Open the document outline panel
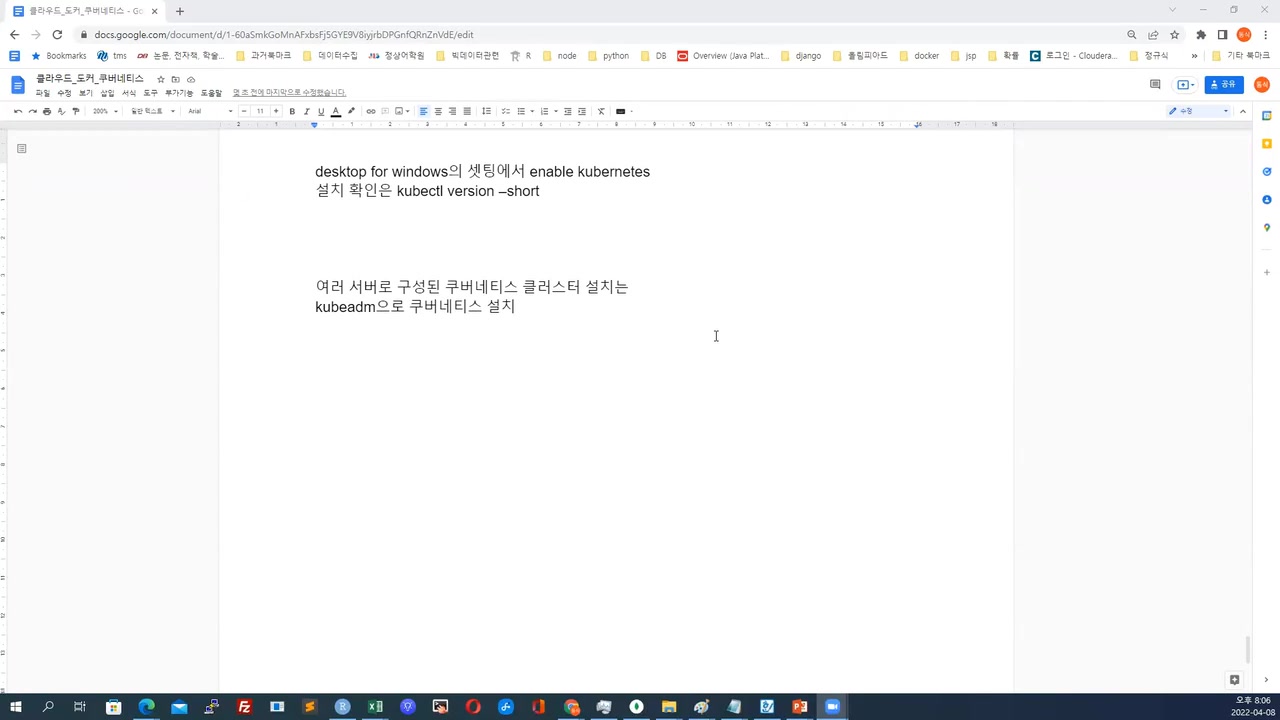Image resolution: width=1280 pixels, height=720 pixels. click(x=21, y=148)
